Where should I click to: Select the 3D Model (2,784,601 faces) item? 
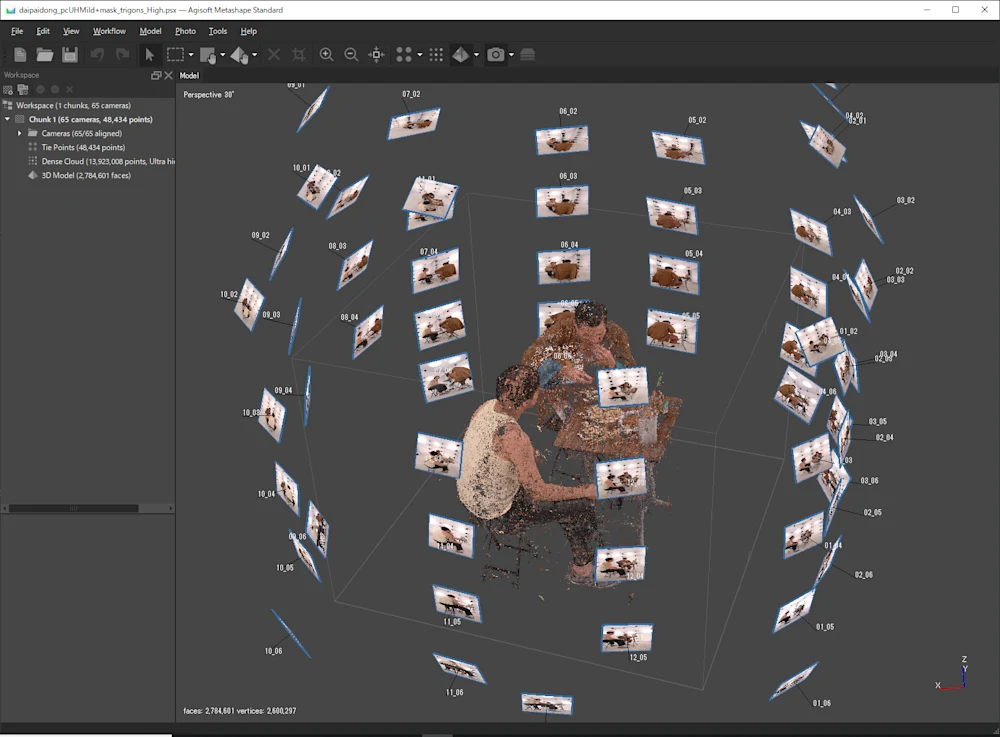tap(86, 175)
